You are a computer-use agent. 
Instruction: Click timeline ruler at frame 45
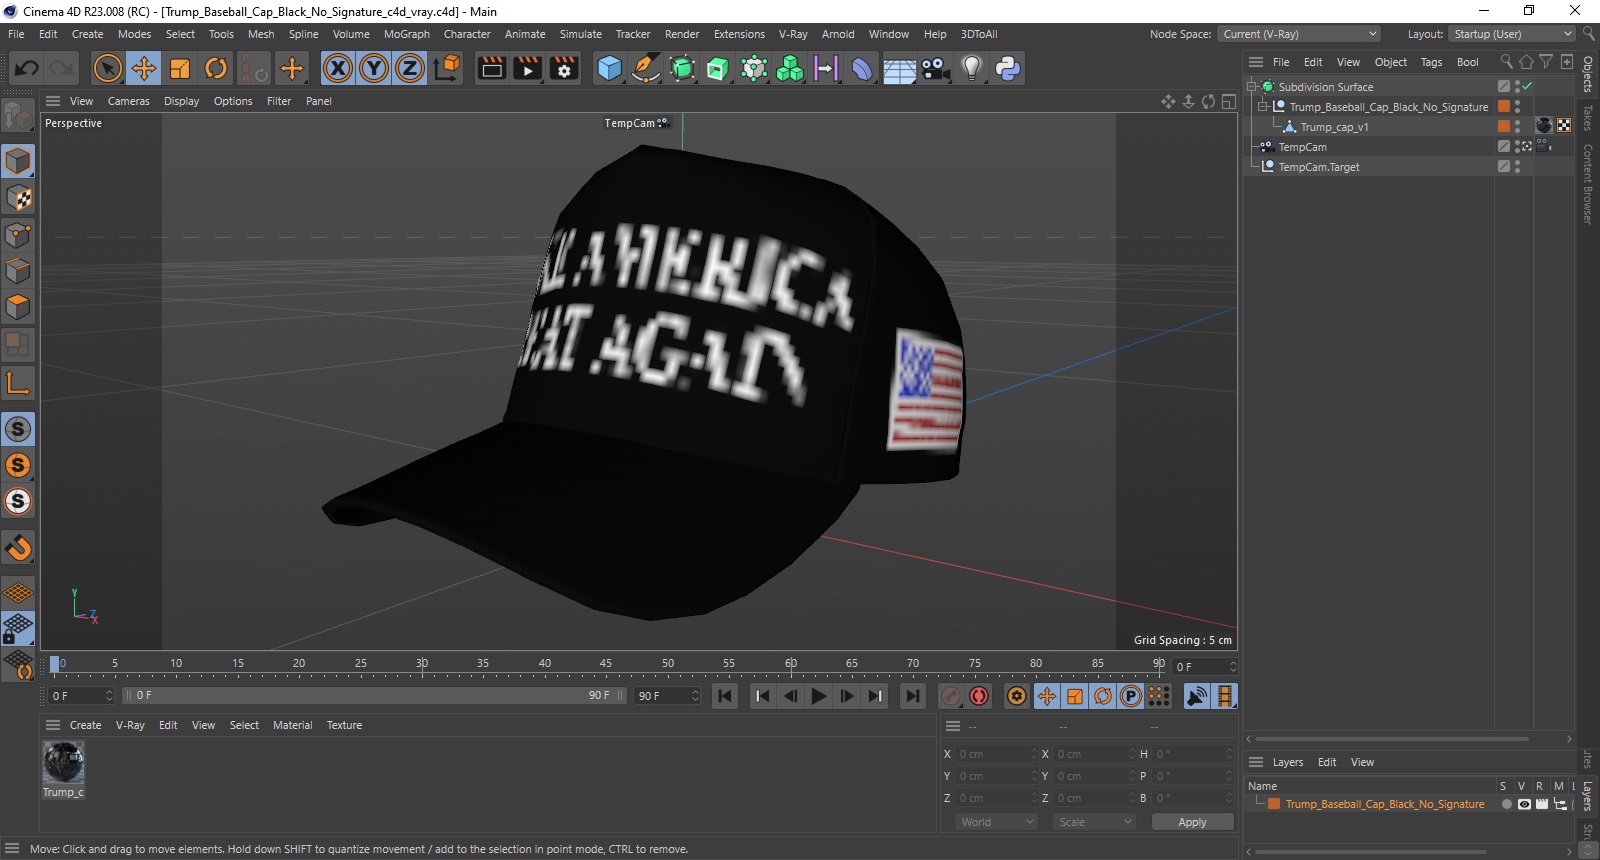(606, 664)
